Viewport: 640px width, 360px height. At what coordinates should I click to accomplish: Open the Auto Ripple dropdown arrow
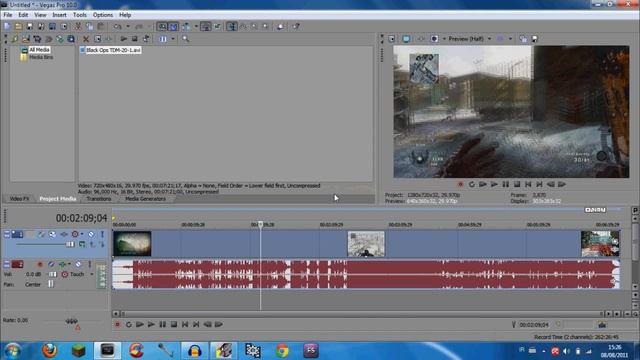point(196,27)
